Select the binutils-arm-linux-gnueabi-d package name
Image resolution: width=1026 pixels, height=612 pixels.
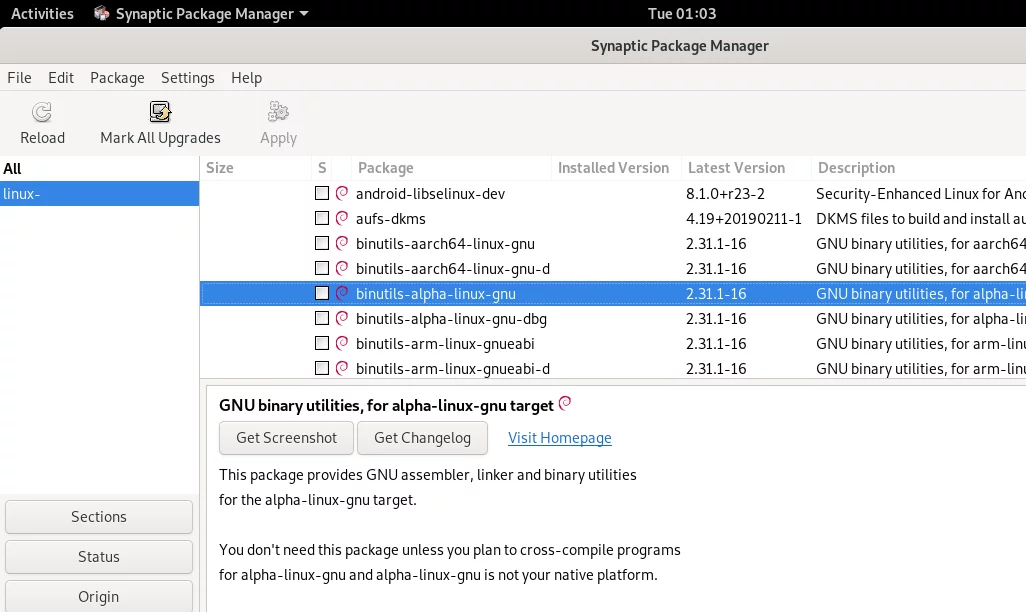point(453,369)
